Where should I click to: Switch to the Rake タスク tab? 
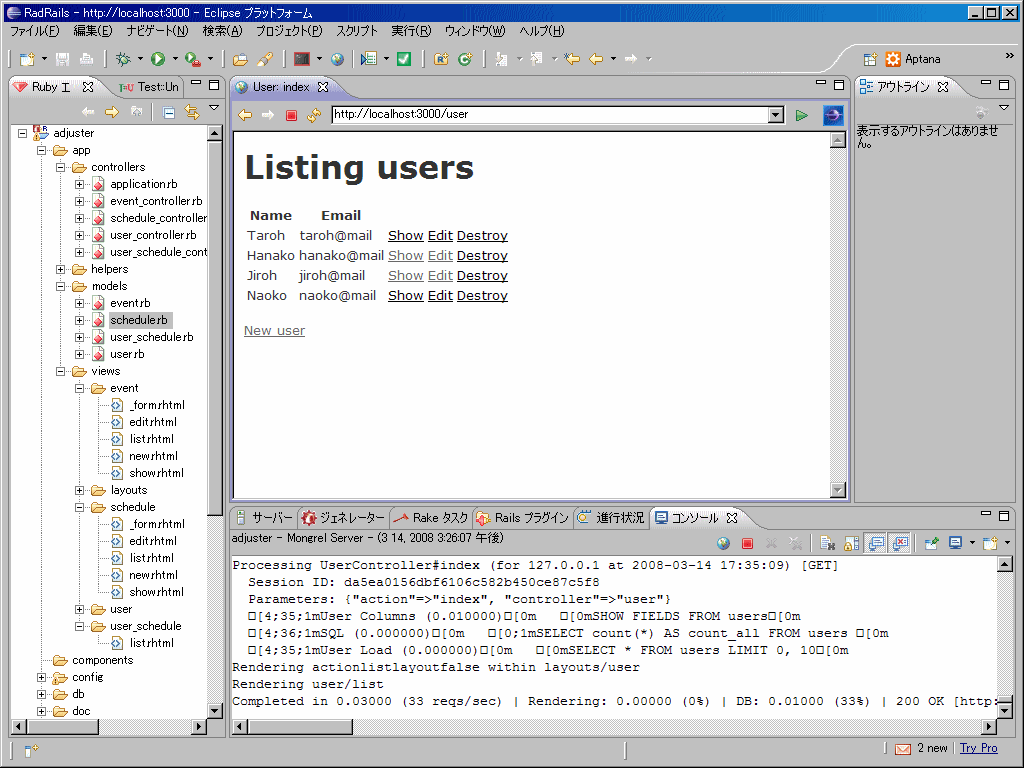[431, 518]
